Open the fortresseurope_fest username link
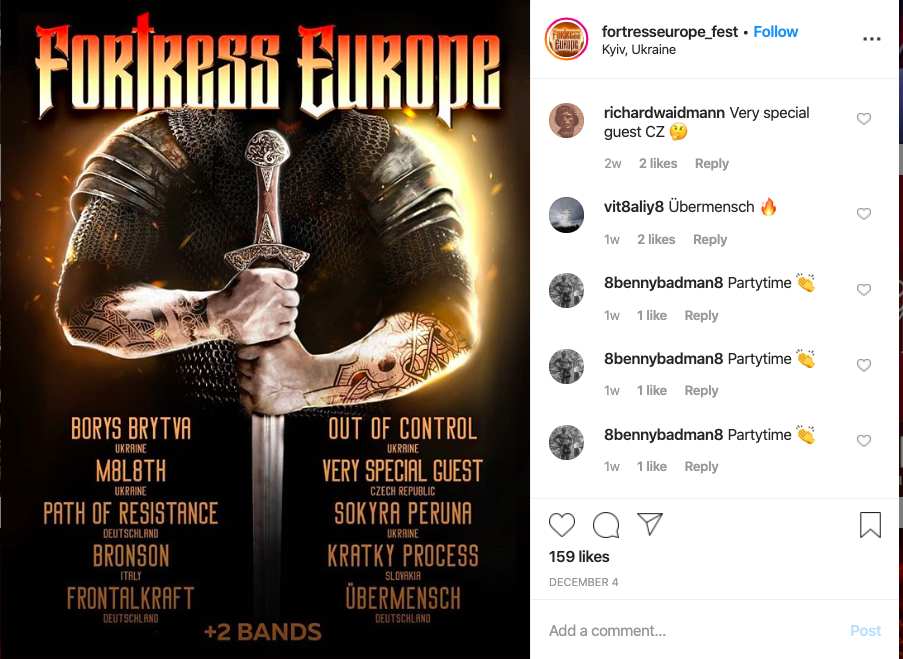This screenshot has width=903, height=659. click(x=670, y=32)
